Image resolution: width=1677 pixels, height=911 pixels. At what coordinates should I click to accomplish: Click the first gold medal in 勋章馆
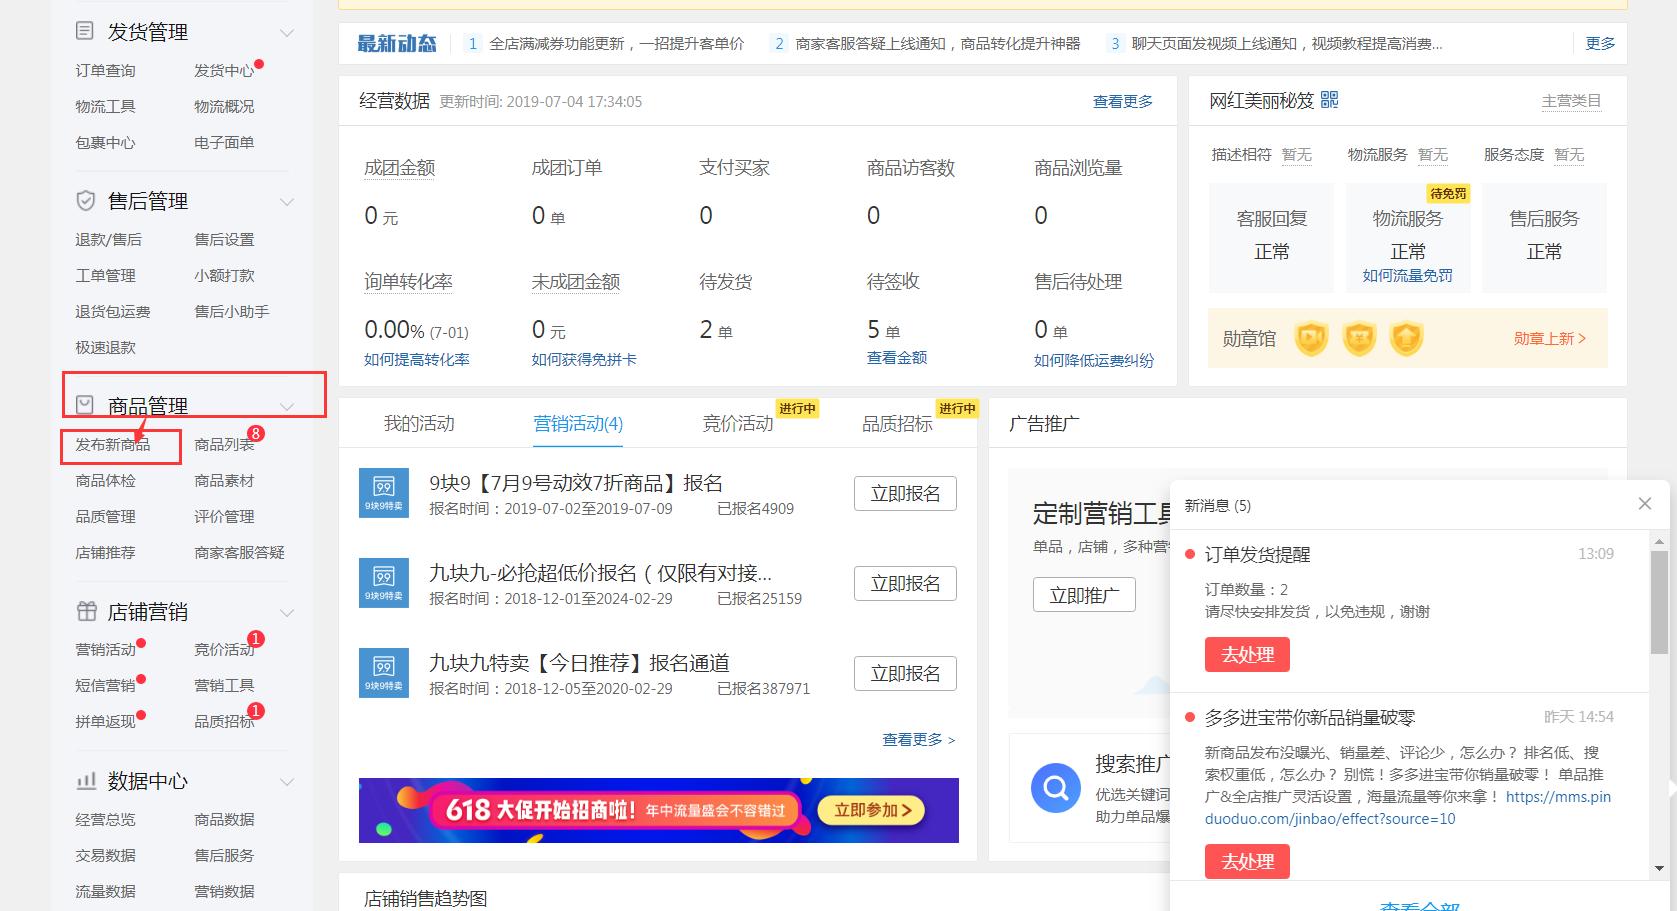(1310, 338)
